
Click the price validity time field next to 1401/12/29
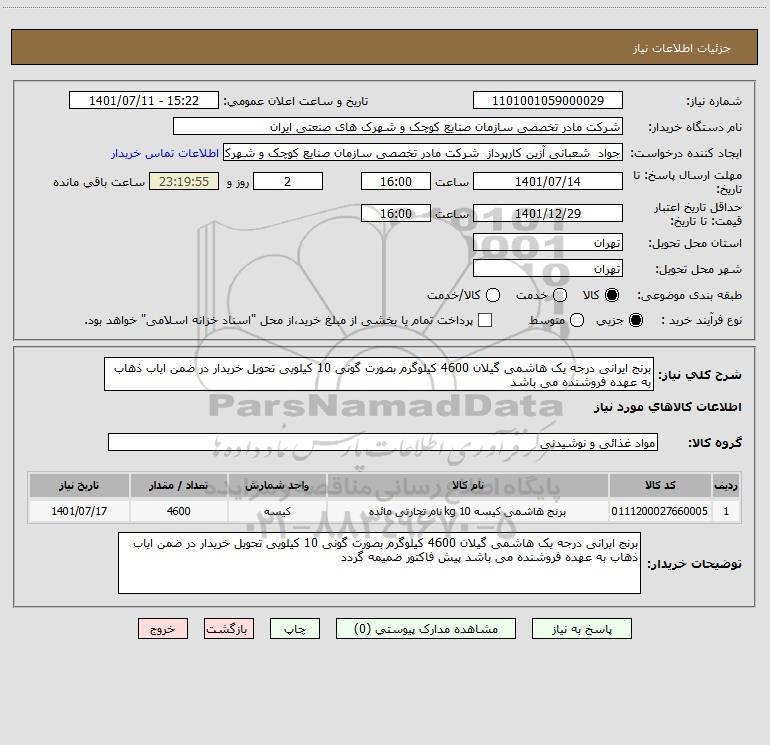tap(396, 213)
